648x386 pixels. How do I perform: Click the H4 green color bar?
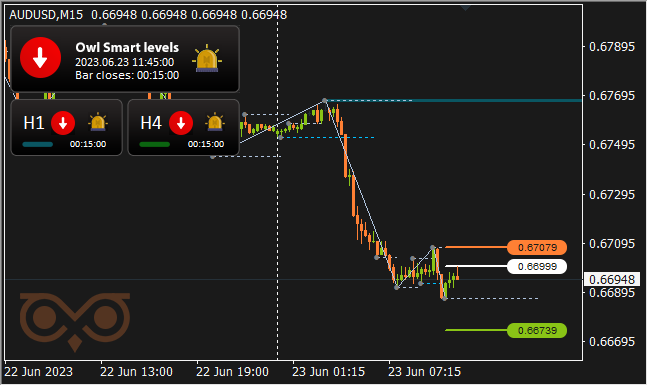pos(155,145)
